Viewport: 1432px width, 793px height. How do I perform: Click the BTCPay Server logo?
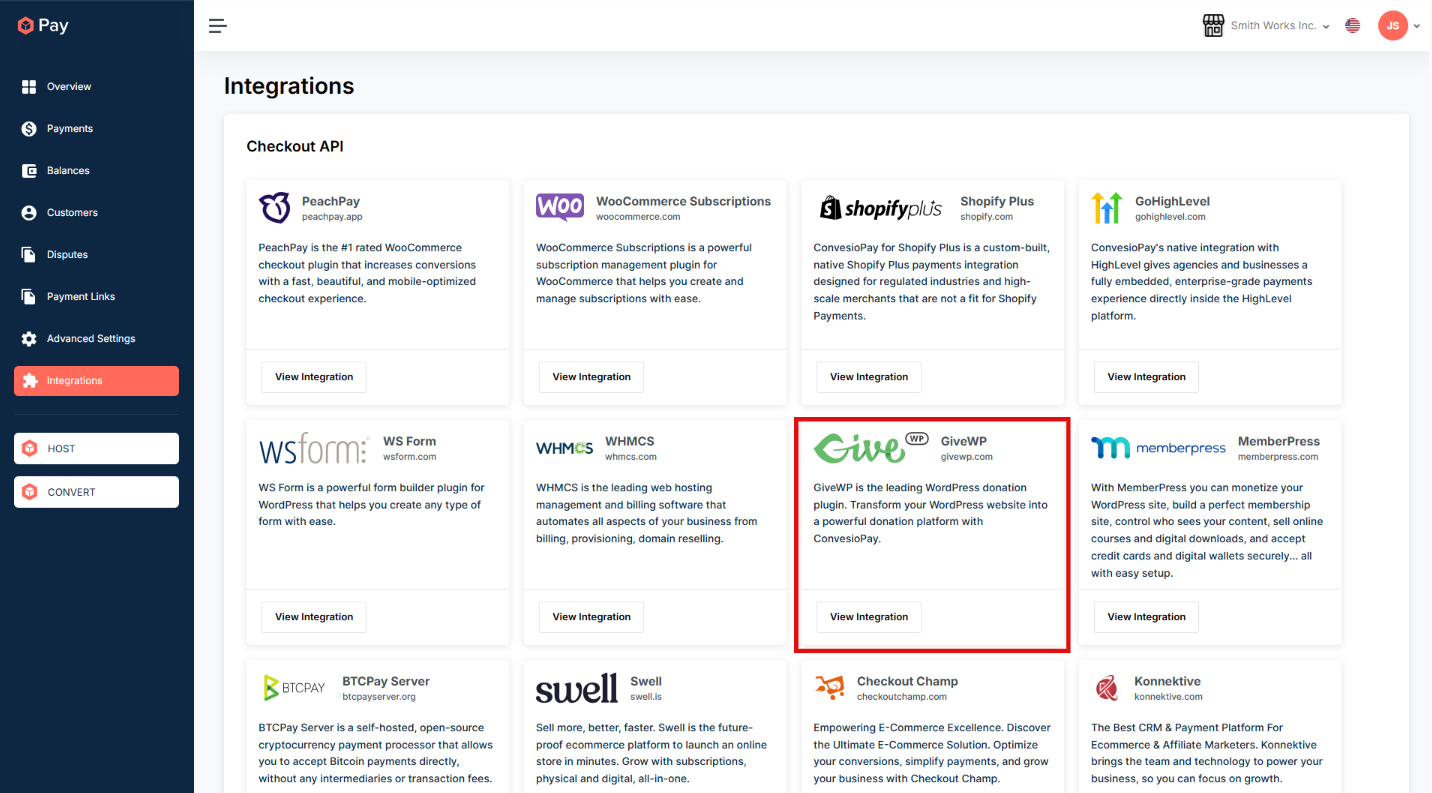click(294, 688)
